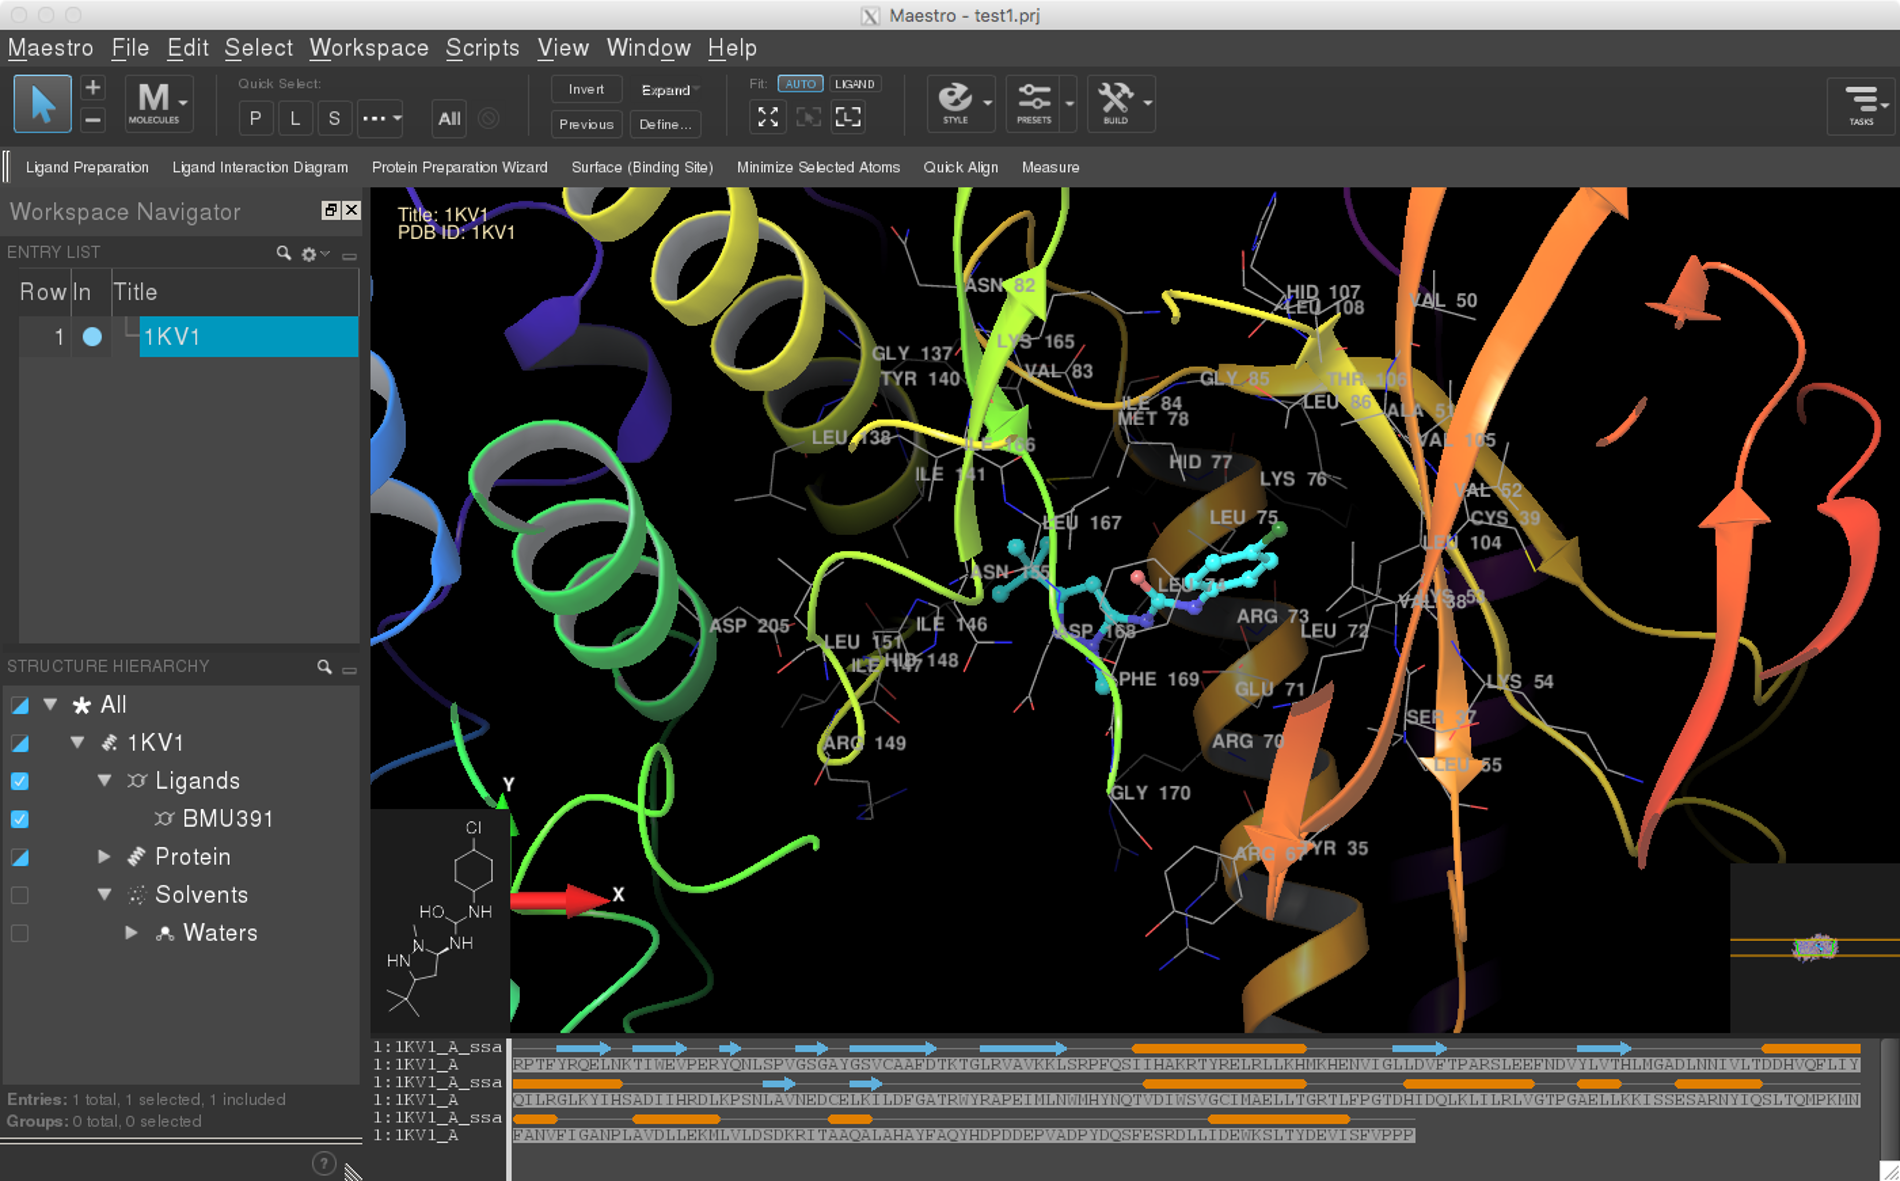The image size is (1900, 1181).
Task: Click the blue inclusion dot for 1KV1
Action: [92, 337]
